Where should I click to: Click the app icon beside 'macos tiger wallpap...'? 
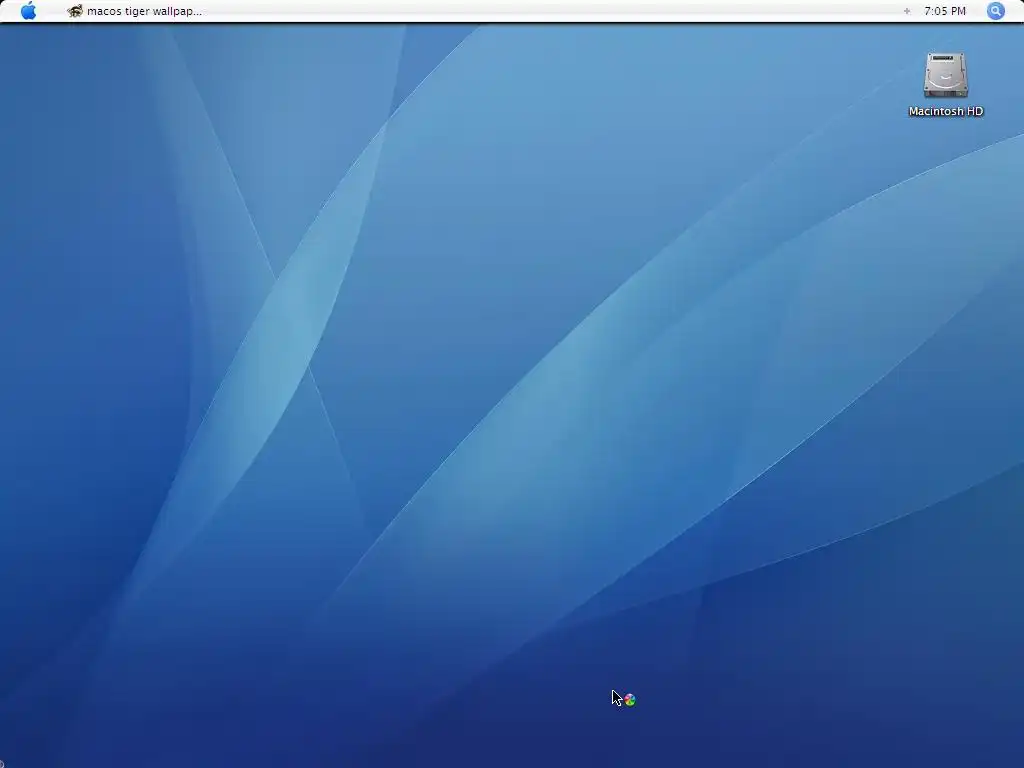coord(75,11)
